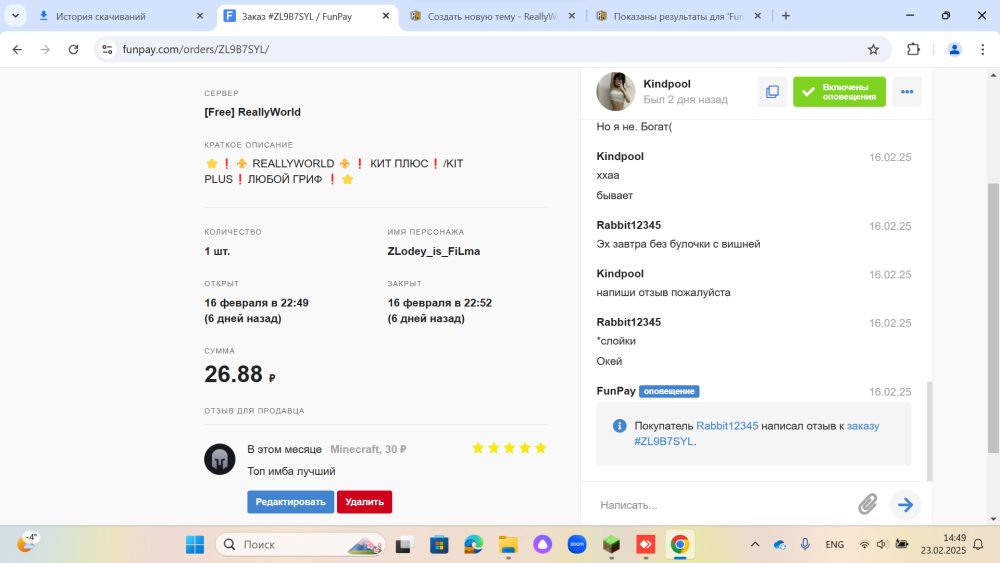Screen dimensions: 1000x563
Task: Click microphone tray icon
Action: coord(805,545)
